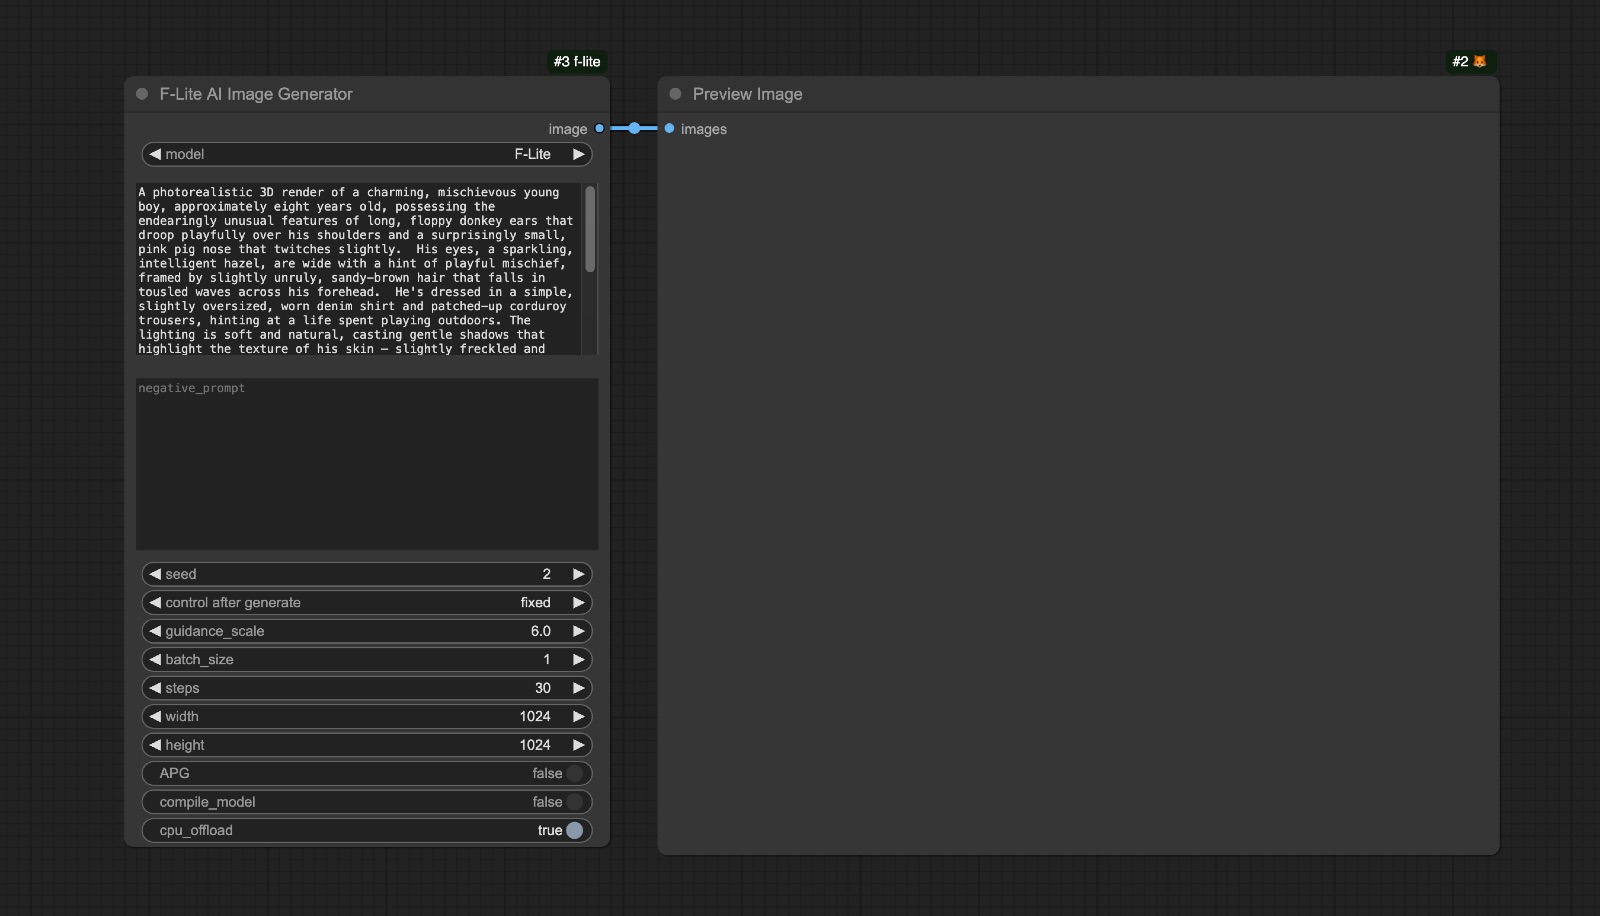Click into the negative_prompt text area
Screen dimensions: 1600x916
366,465
